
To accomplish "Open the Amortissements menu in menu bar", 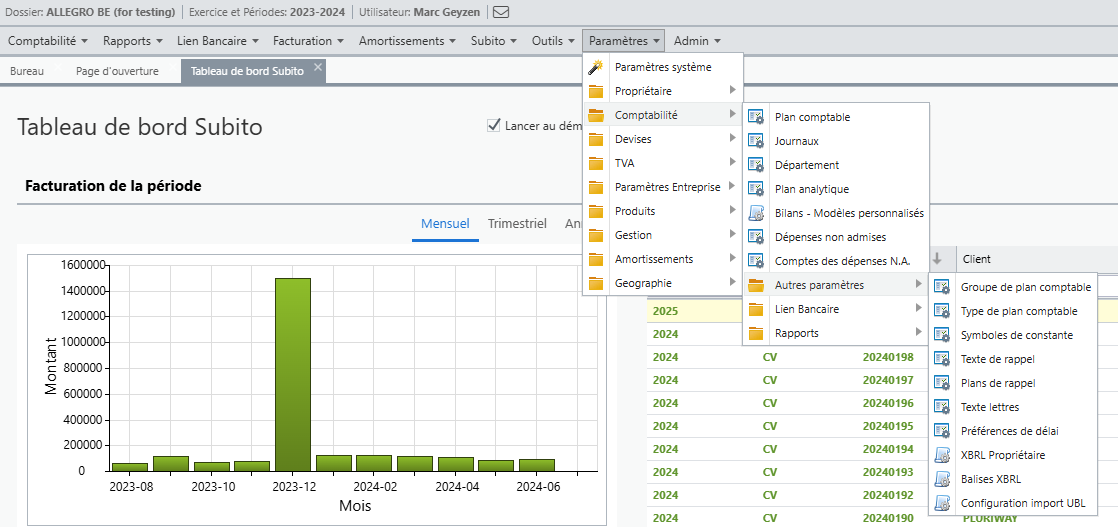I will tap(407, 41).
